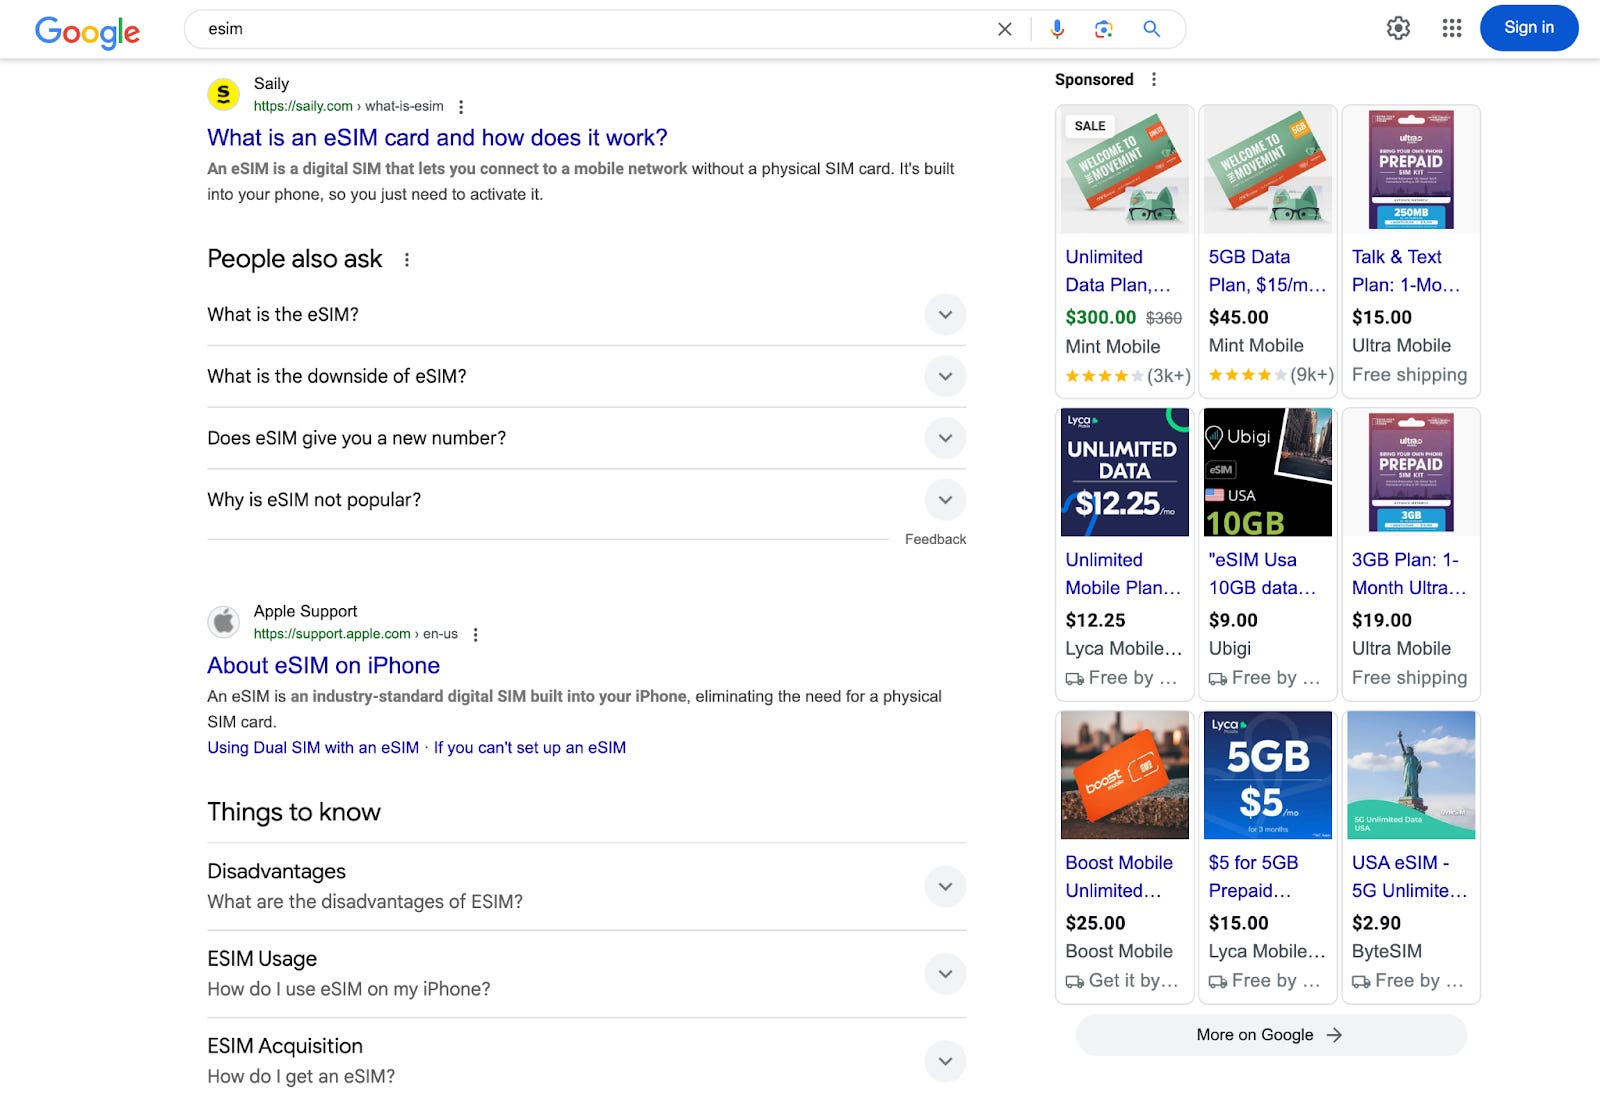1600x1102 pixels.
Task: Open the saily.com URL breadcrumb
Action: click(348, 106)
